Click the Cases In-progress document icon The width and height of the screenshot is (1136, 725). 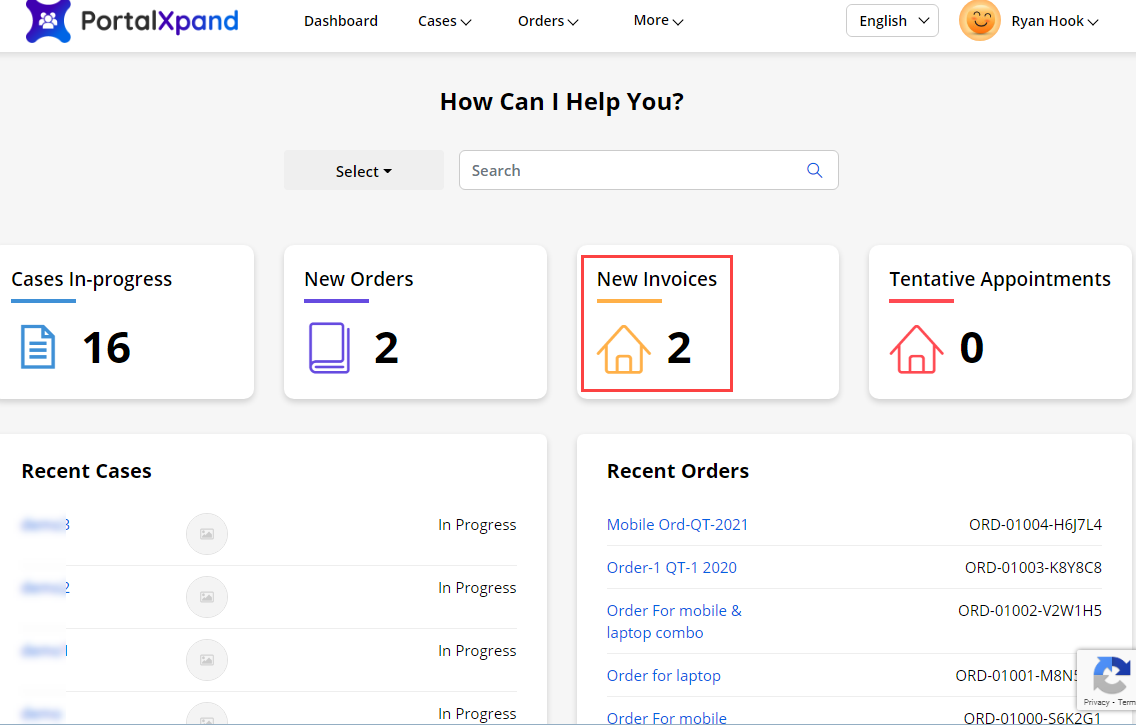tap(39, 347)
